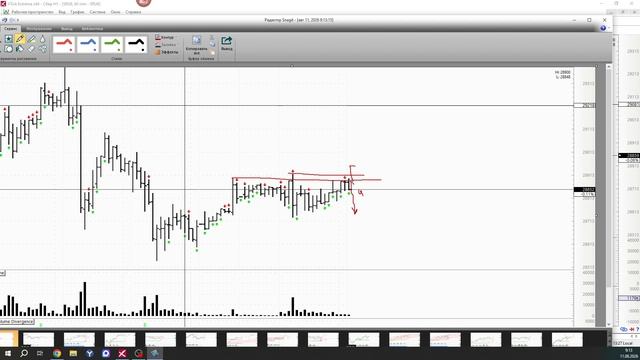Apply the blue pen line style

click(88, 44)
